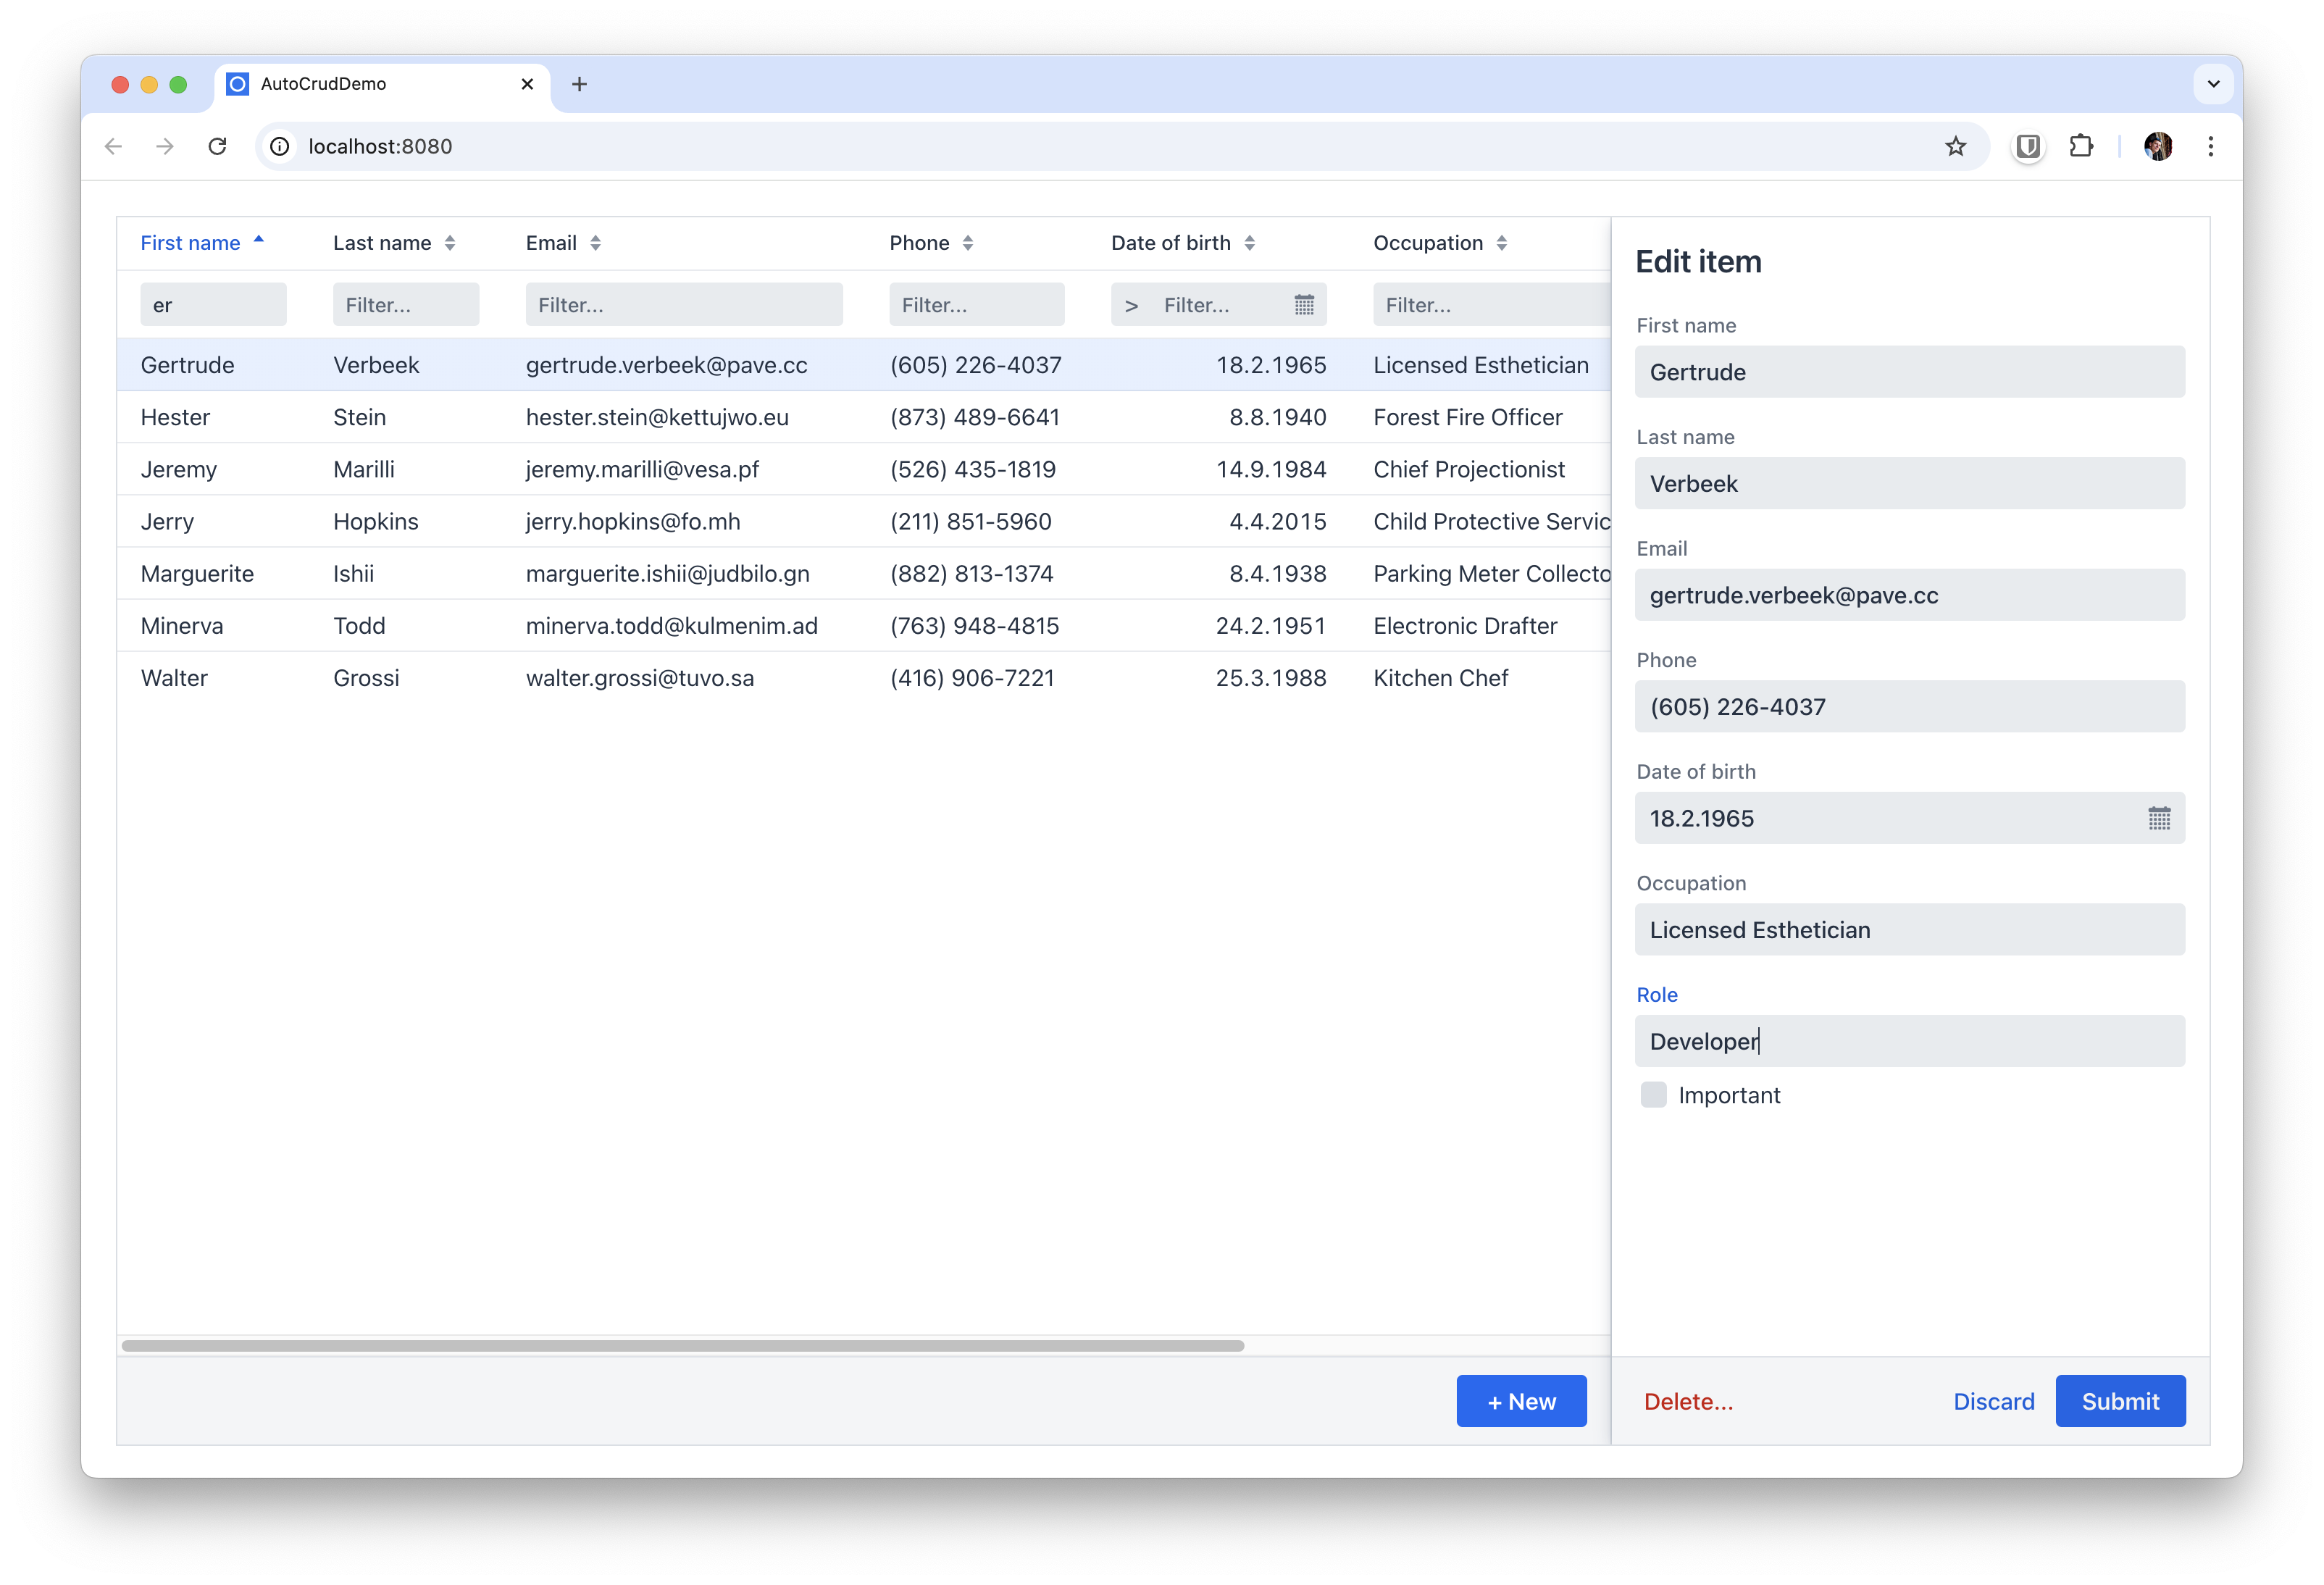2324x1585 pixels.
Task: Submit the edited item
Action: [x=2120, y=1401]
